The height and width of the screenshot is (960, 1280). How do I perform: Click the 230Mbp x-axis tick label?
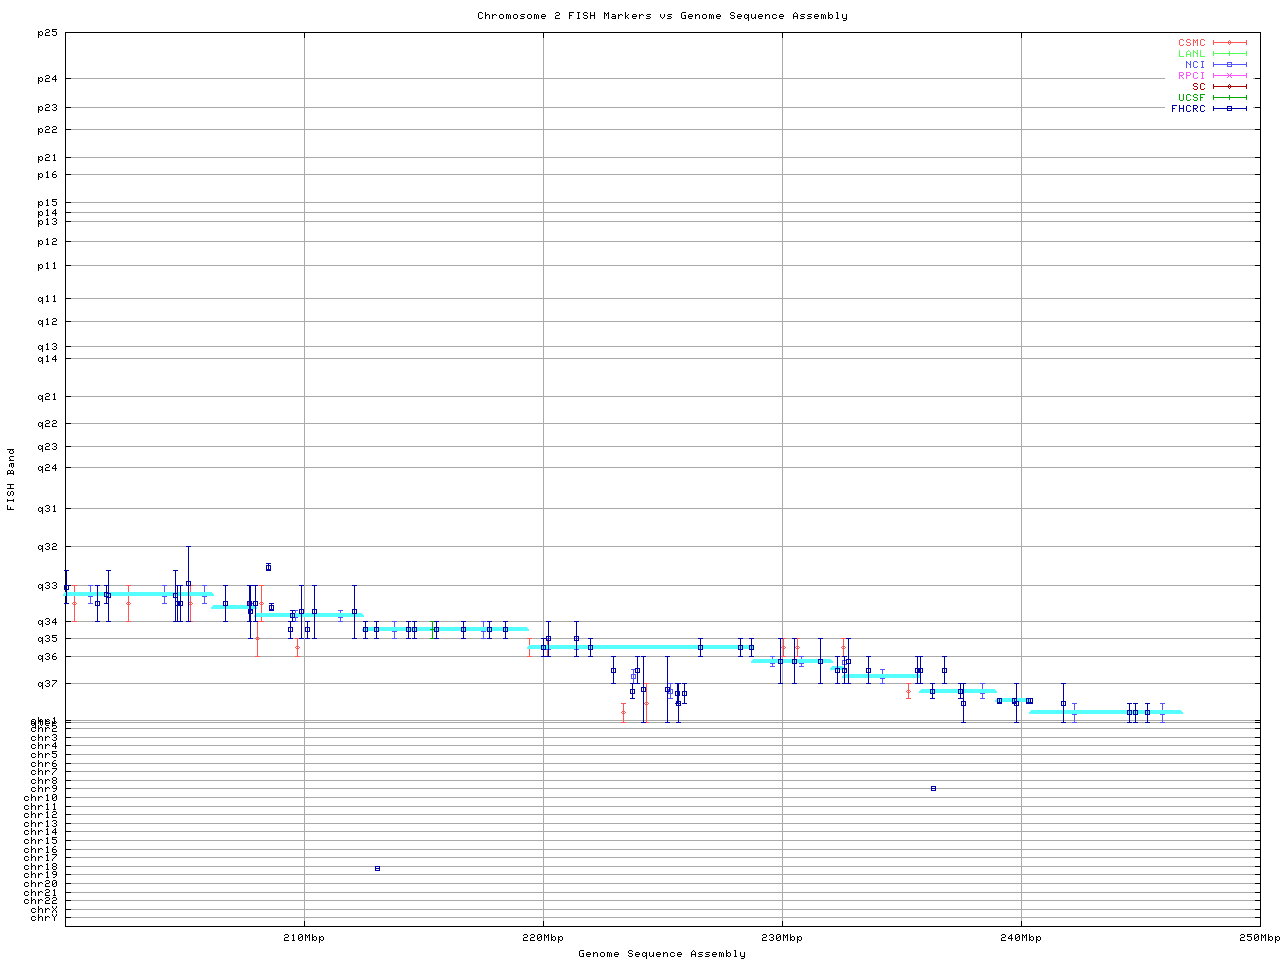tap(782, 938)
